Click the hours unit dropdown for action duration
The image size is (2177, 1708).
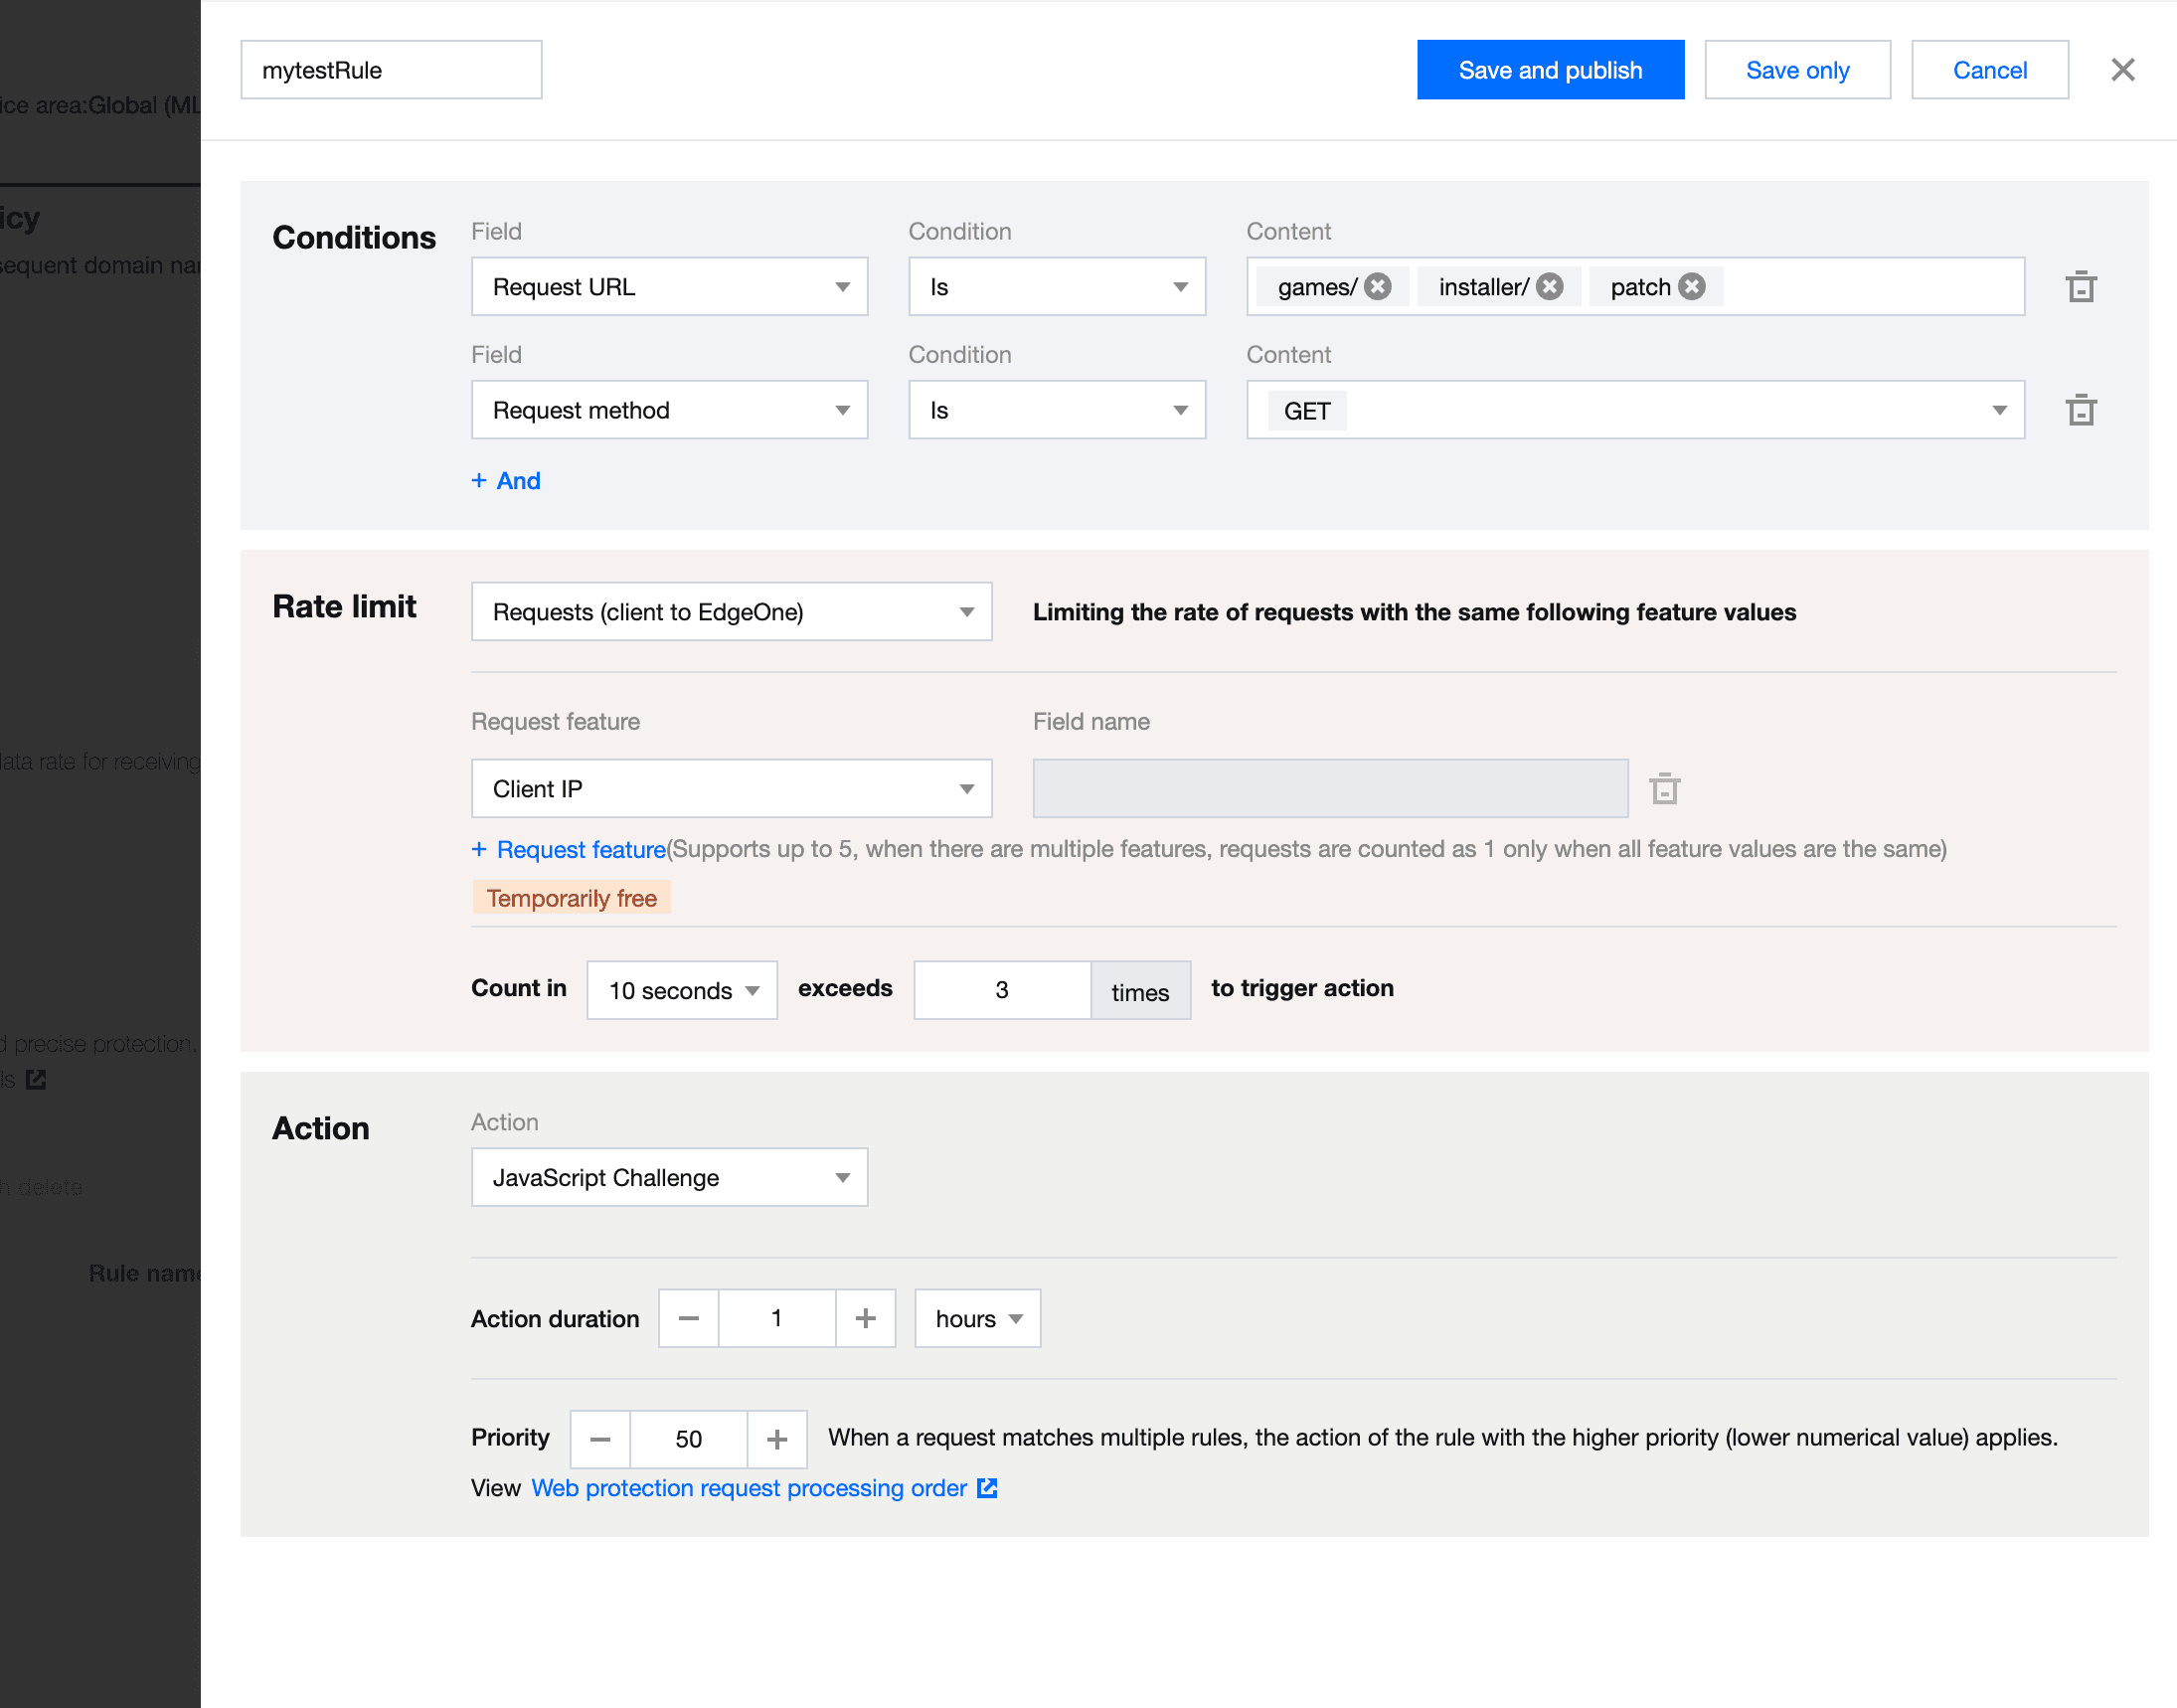tap(977, 1317)
